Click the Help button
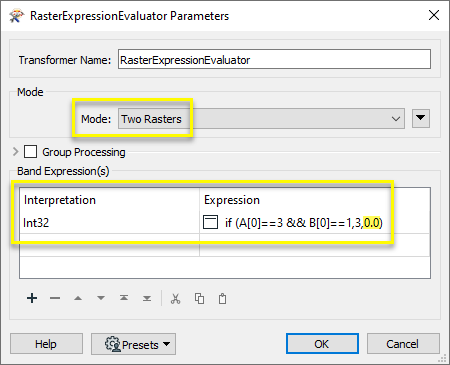This screenshot has height=365, width=450. 46,344
